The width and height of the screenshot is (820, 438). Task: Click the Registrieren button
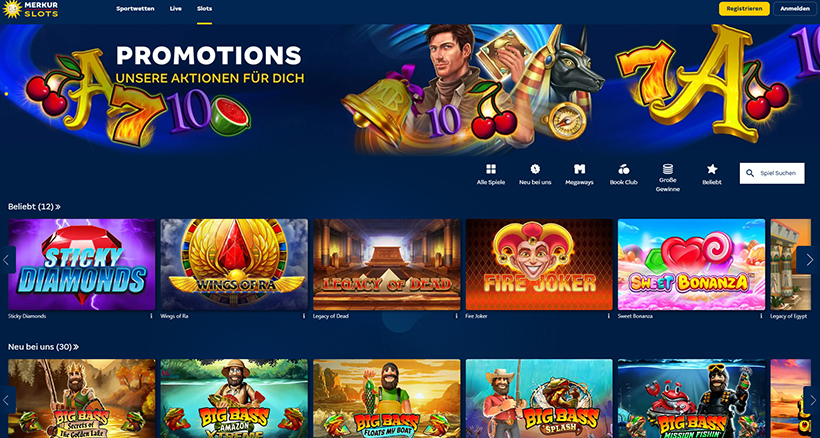744,9
